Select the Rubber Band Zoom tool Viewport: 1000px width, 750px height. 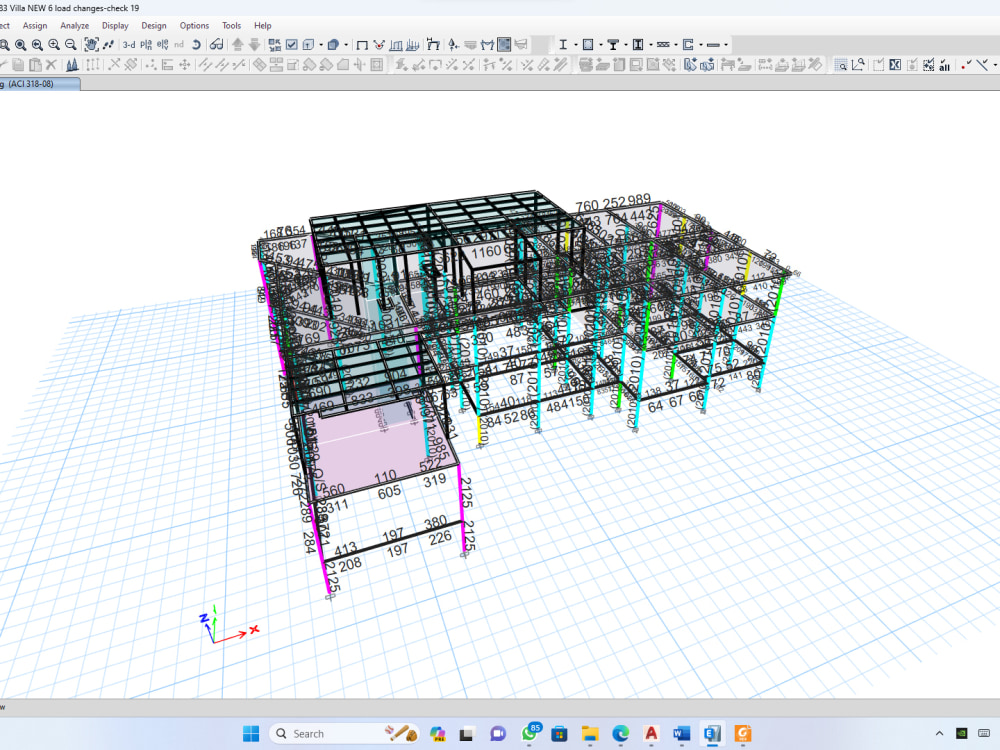click(x=6, y=44)
